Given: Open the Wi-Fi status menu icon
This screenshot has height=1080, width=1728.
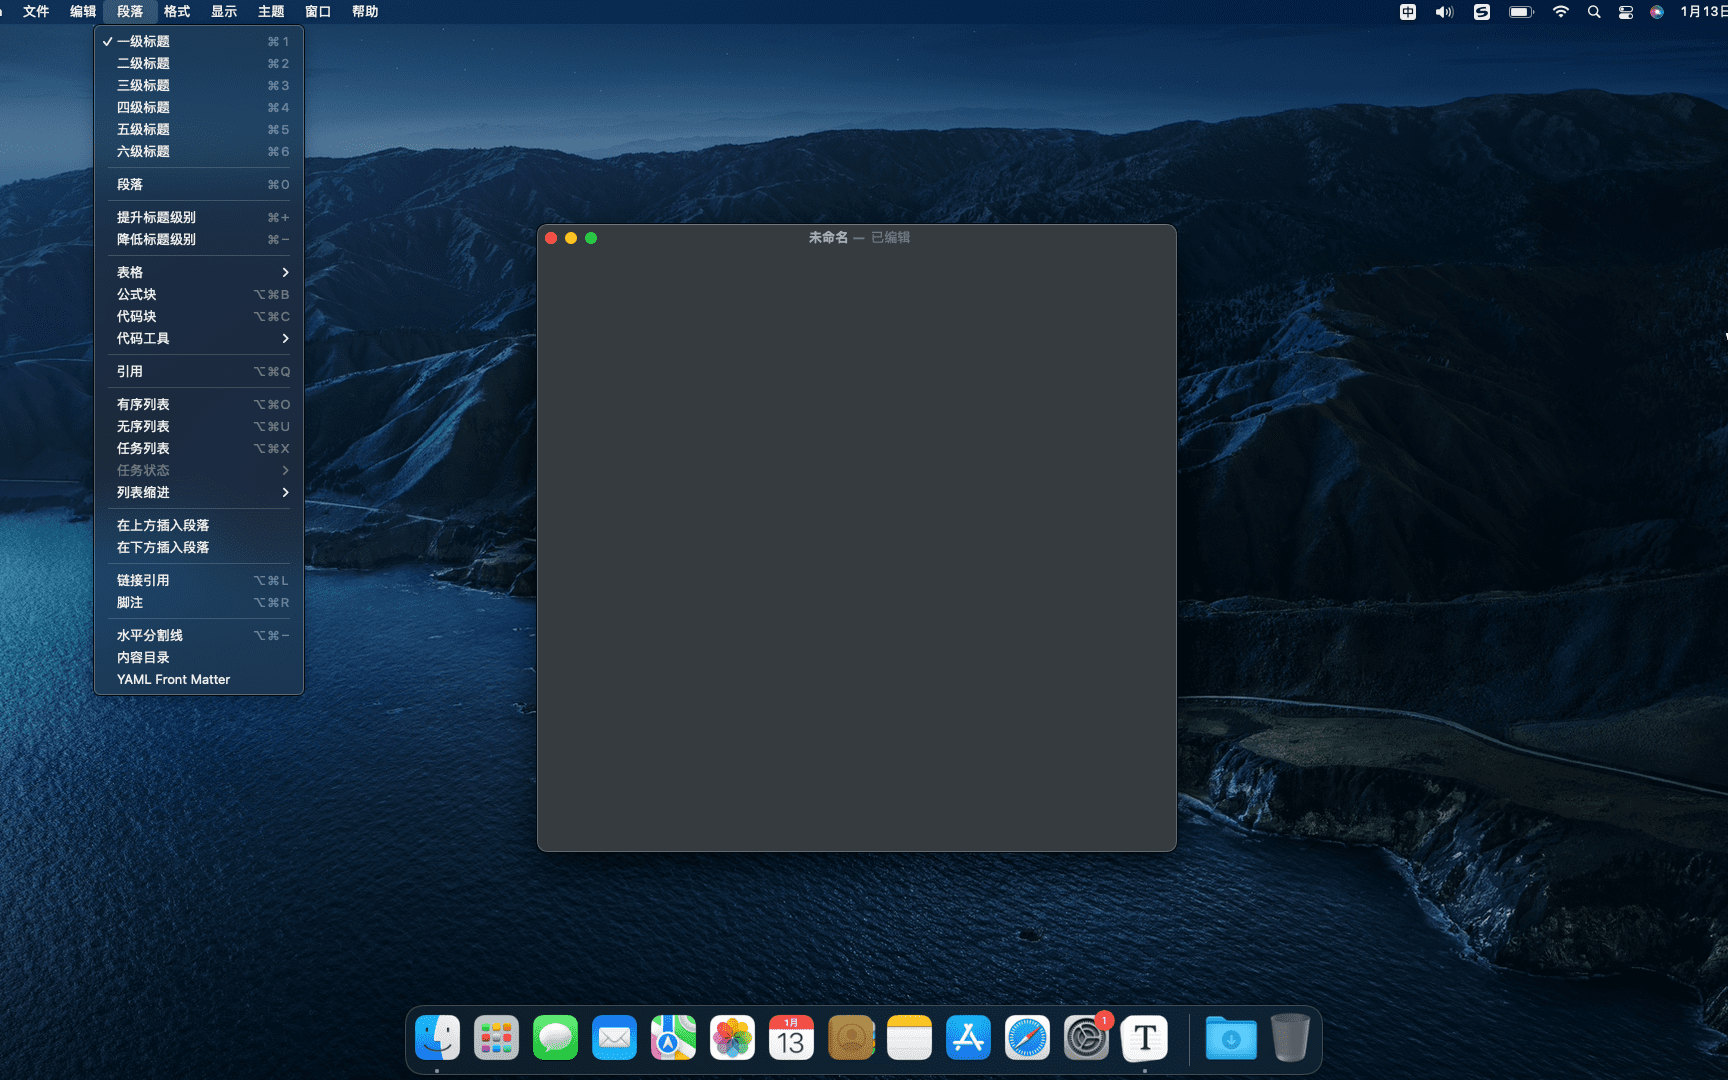Looking at the screenshot, I should click(x=1560, y=12).
